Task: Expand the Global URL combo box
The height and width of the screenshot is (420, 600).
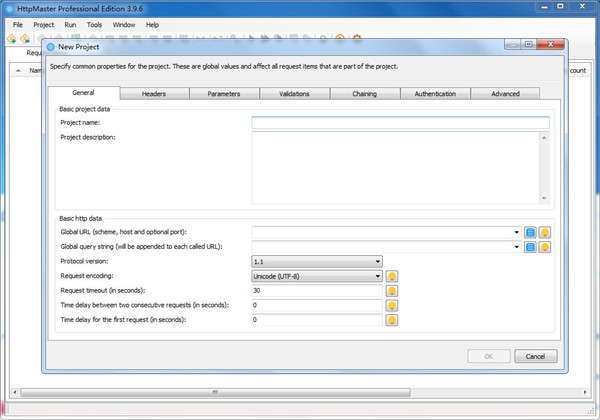Action: point(516,232)
